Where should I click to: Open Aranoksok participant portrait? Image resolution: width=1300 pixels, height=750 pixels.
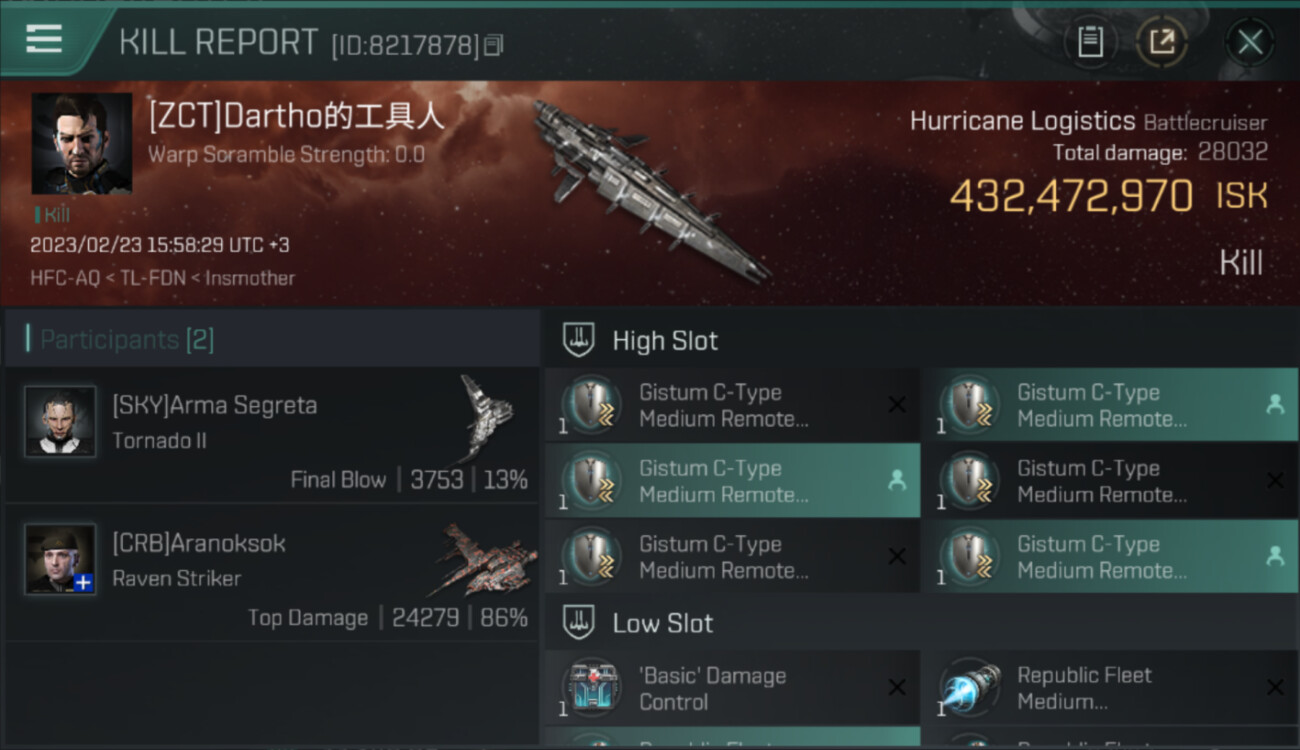[60, 559]
